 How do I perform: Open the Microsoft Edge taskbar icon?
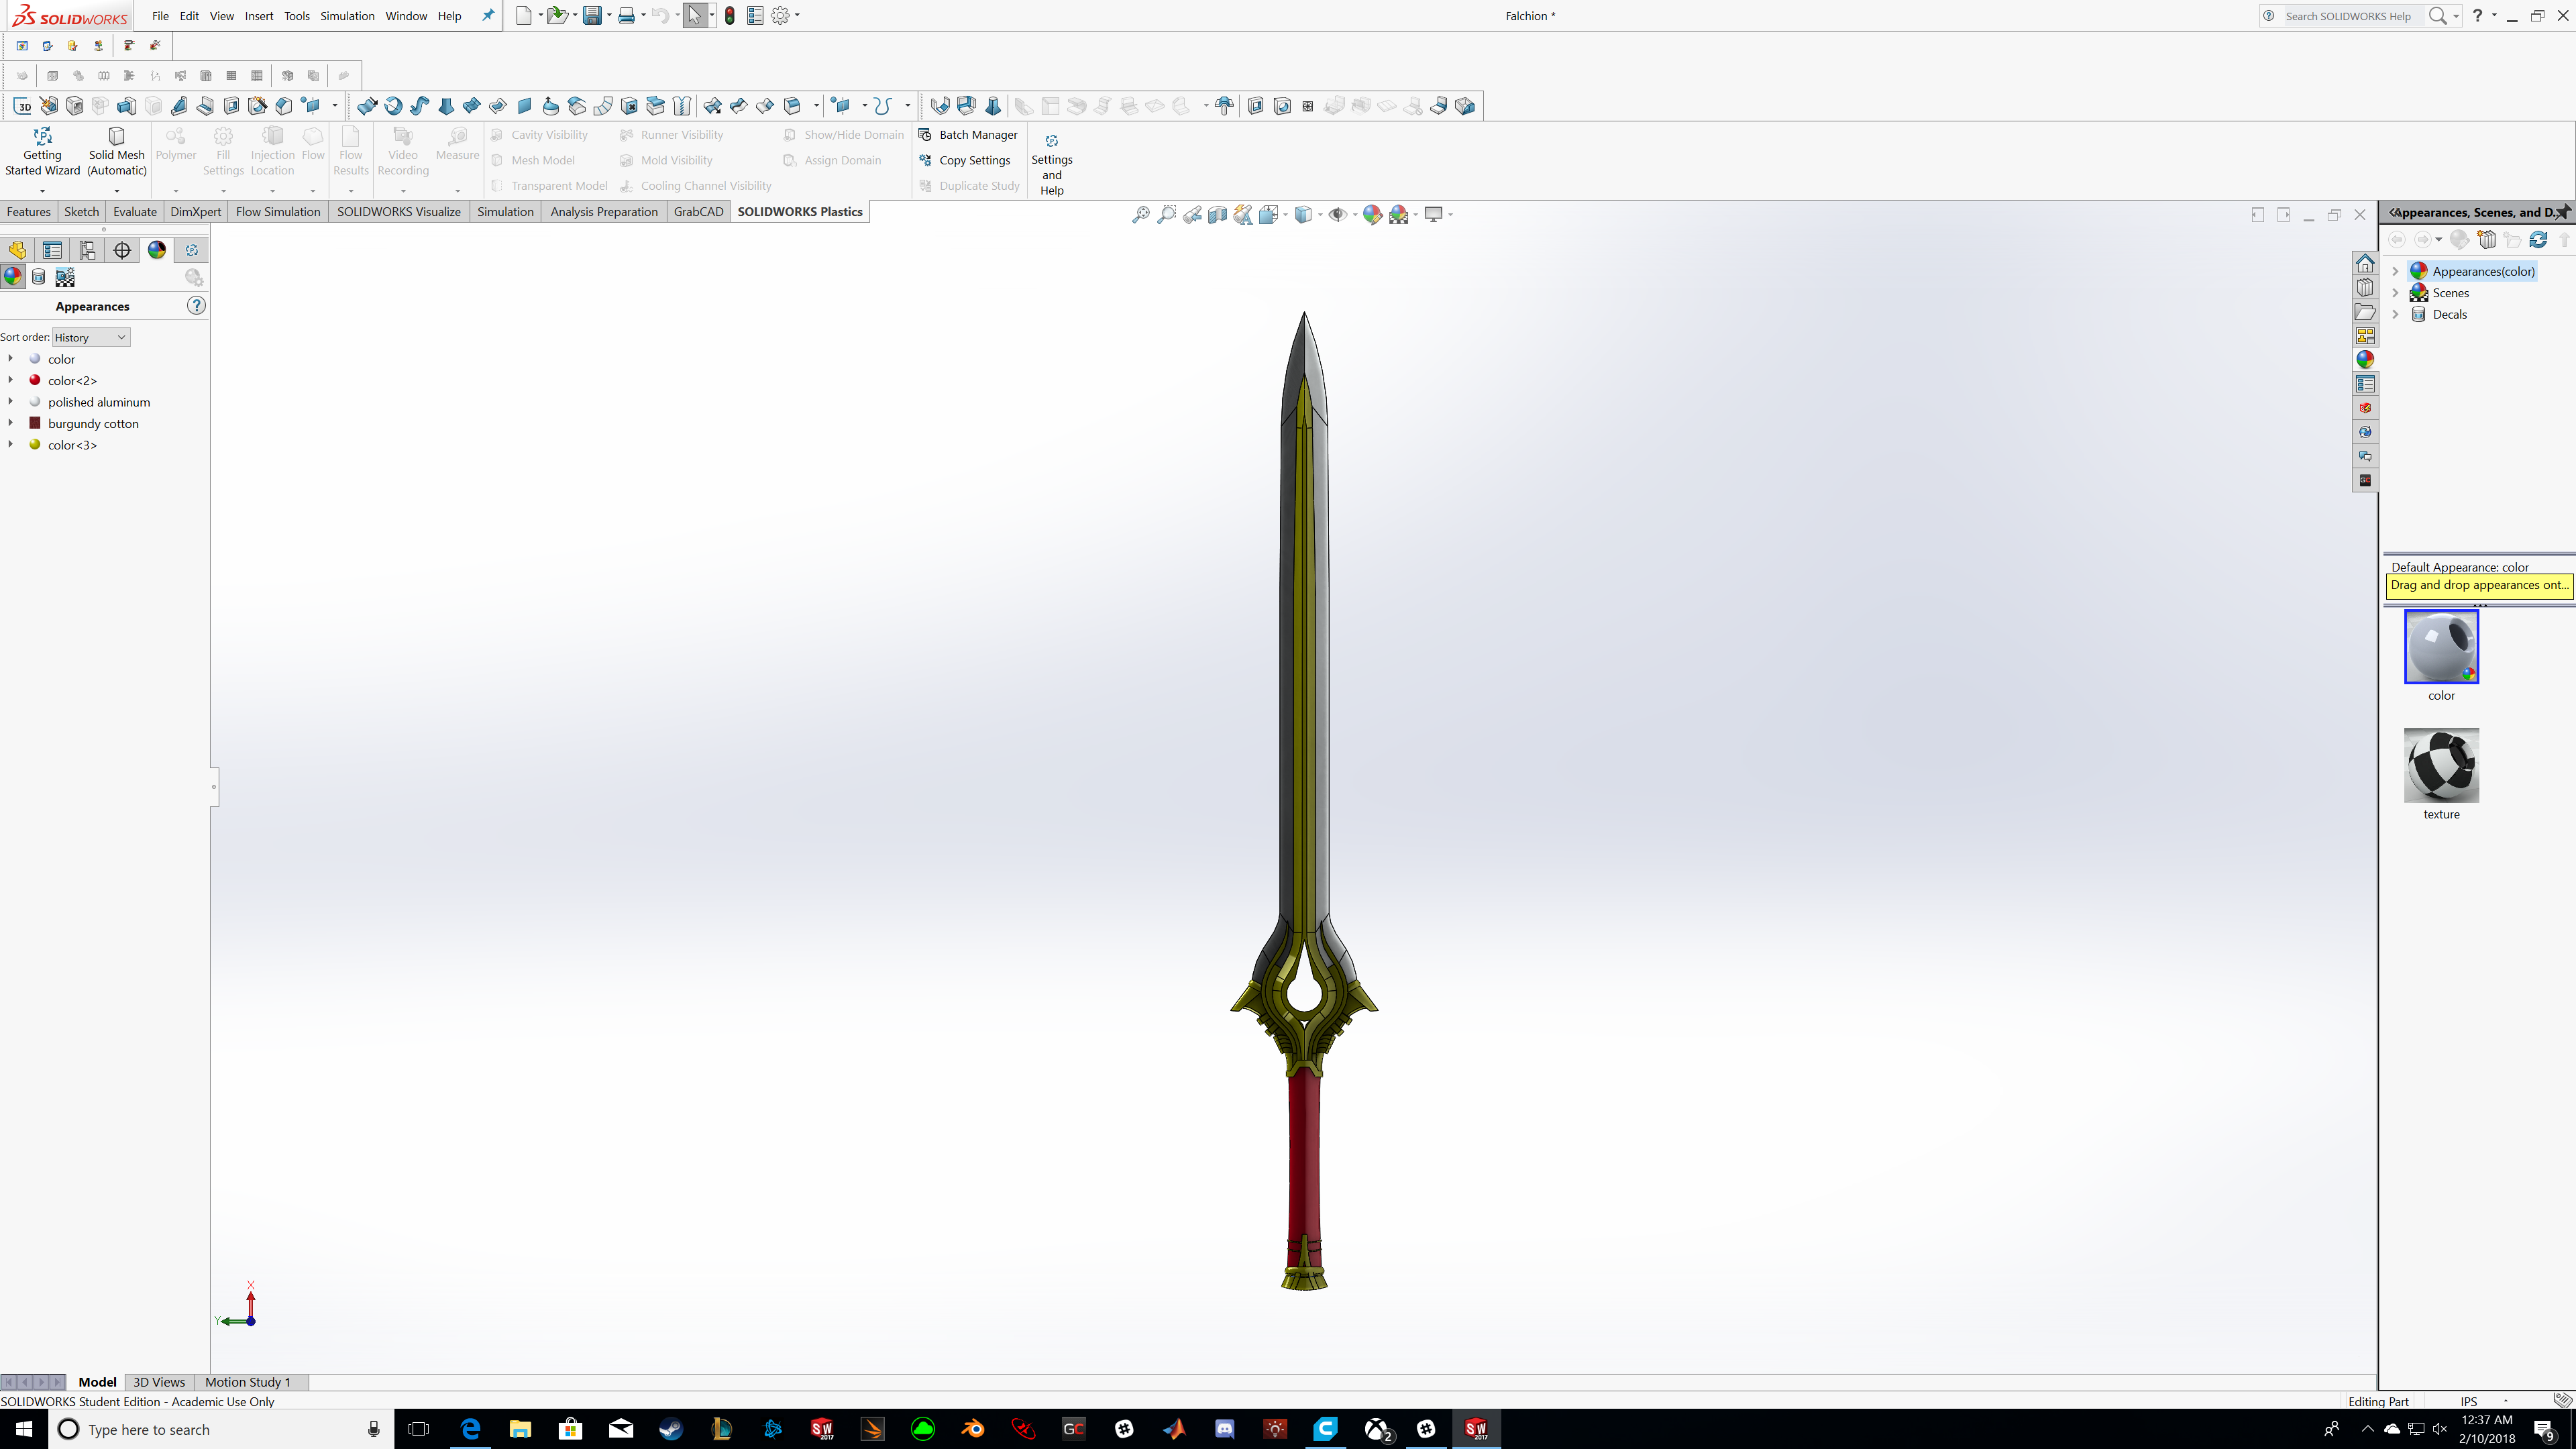[x=470, y=1429]
